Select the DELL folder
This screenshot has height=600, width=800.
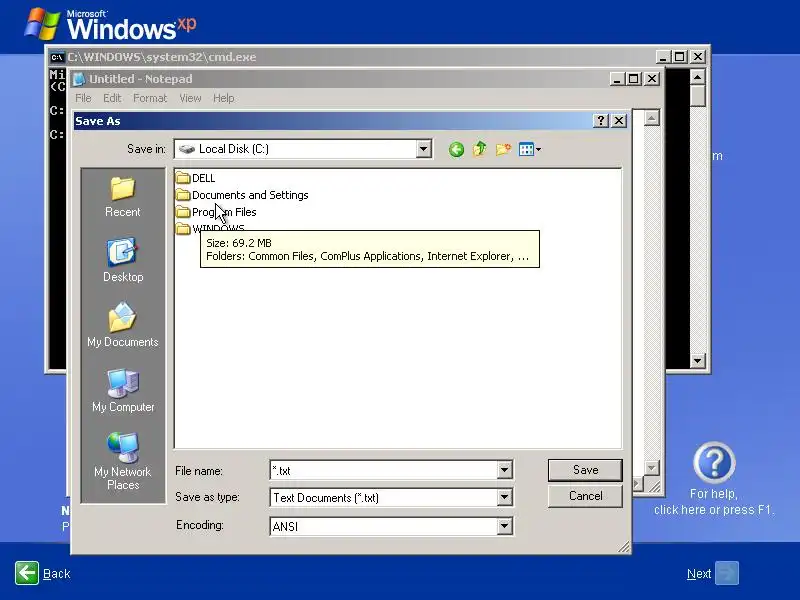[x=195, y=178]
